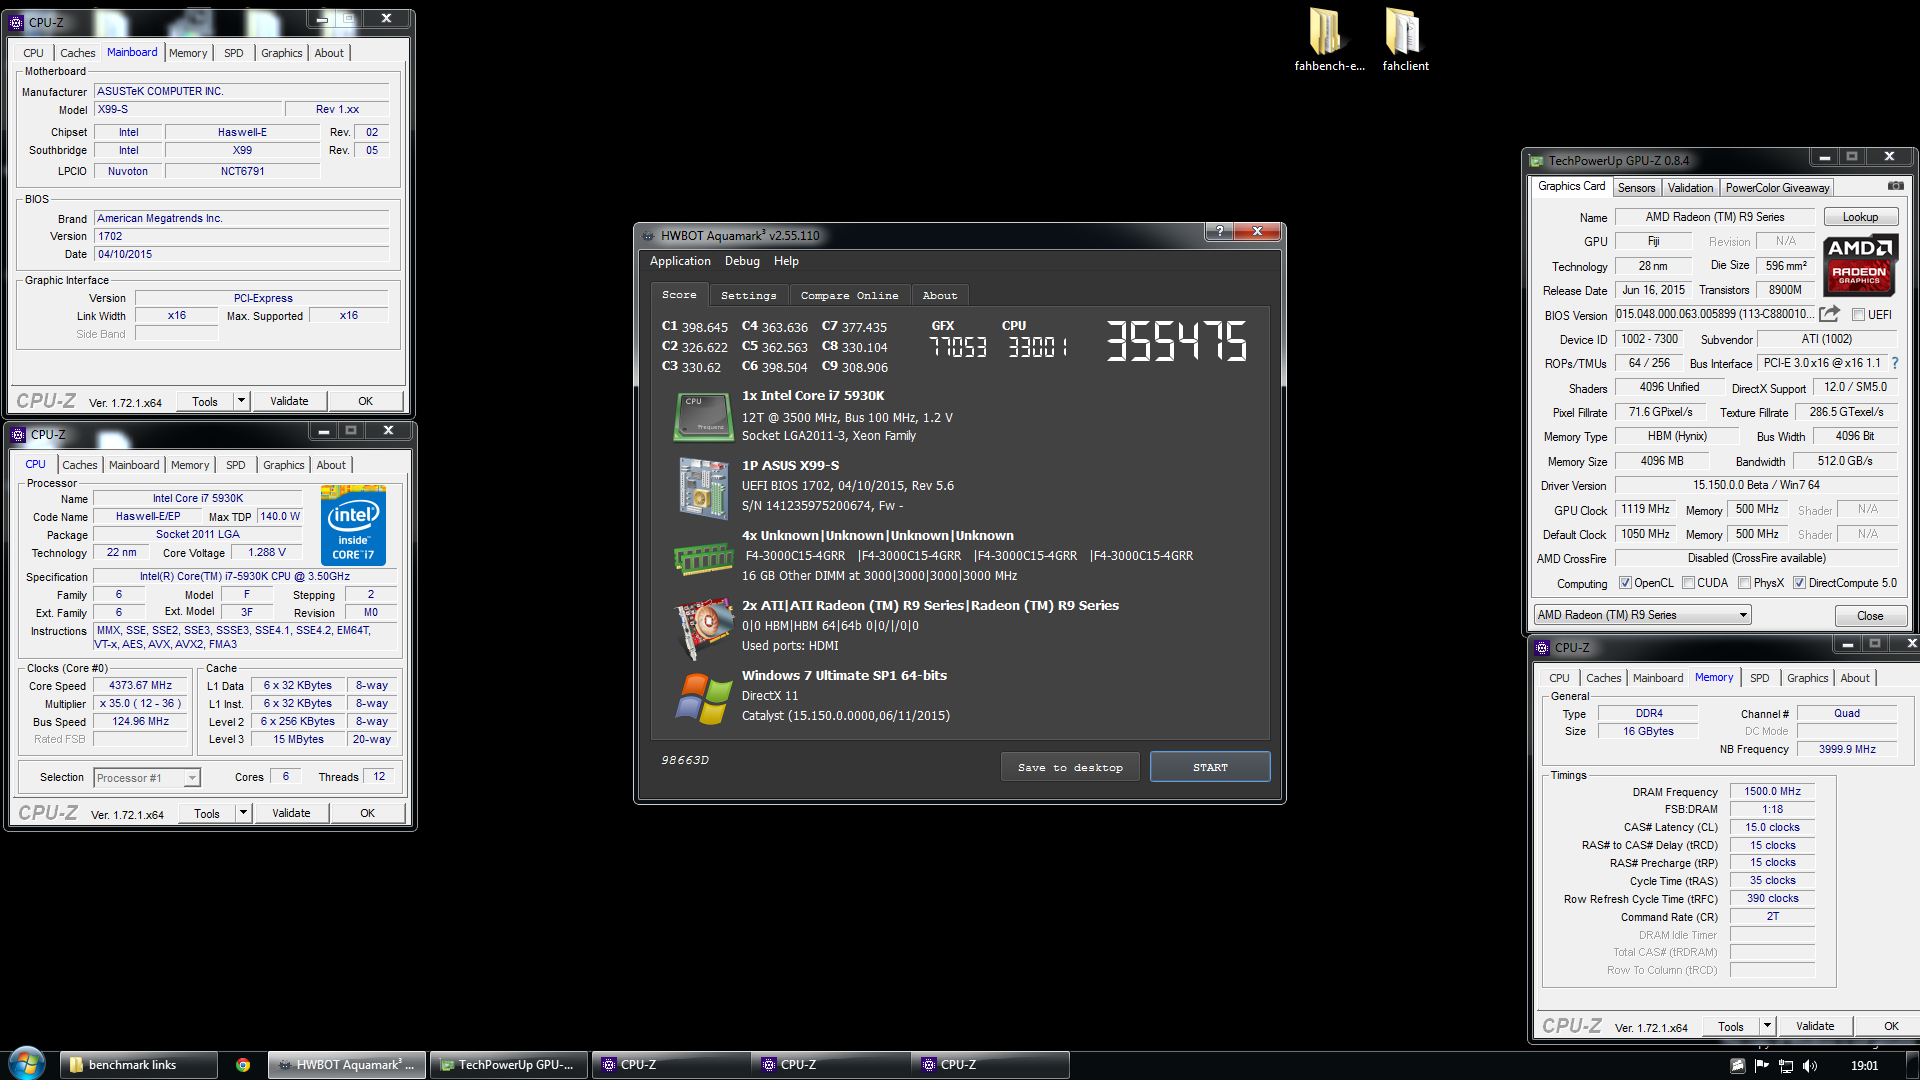Viewport: 1920px width, 1080px height.
Task: Click the GFX score 77053
Action: pos(957,347)
